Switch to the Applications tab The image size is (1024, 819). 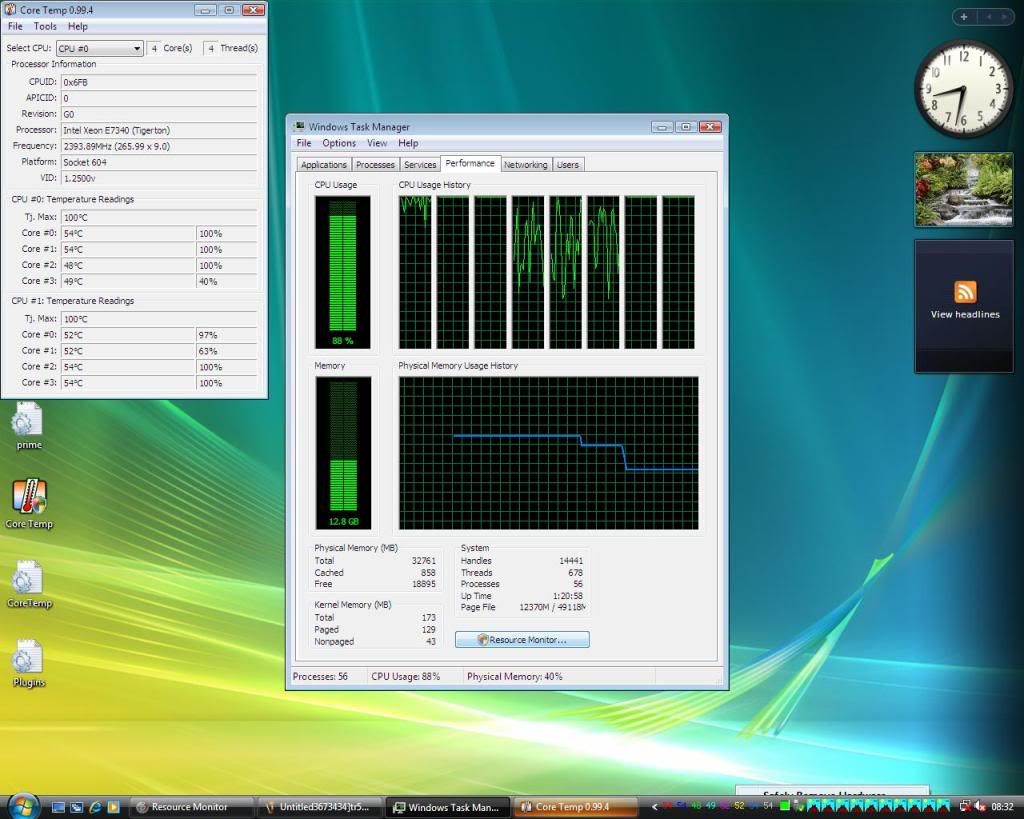click(324, 165)
